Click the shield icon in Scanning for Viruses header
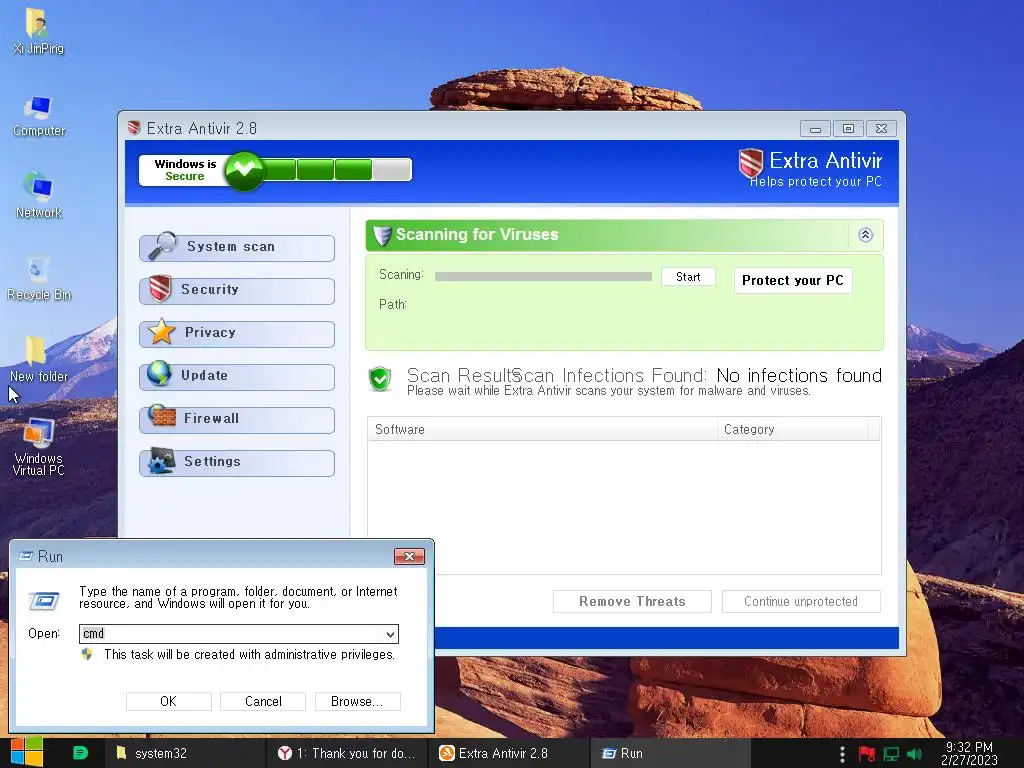Image resolution: width=1024 pixels, height=768 pixels. [x=382, y=235]
